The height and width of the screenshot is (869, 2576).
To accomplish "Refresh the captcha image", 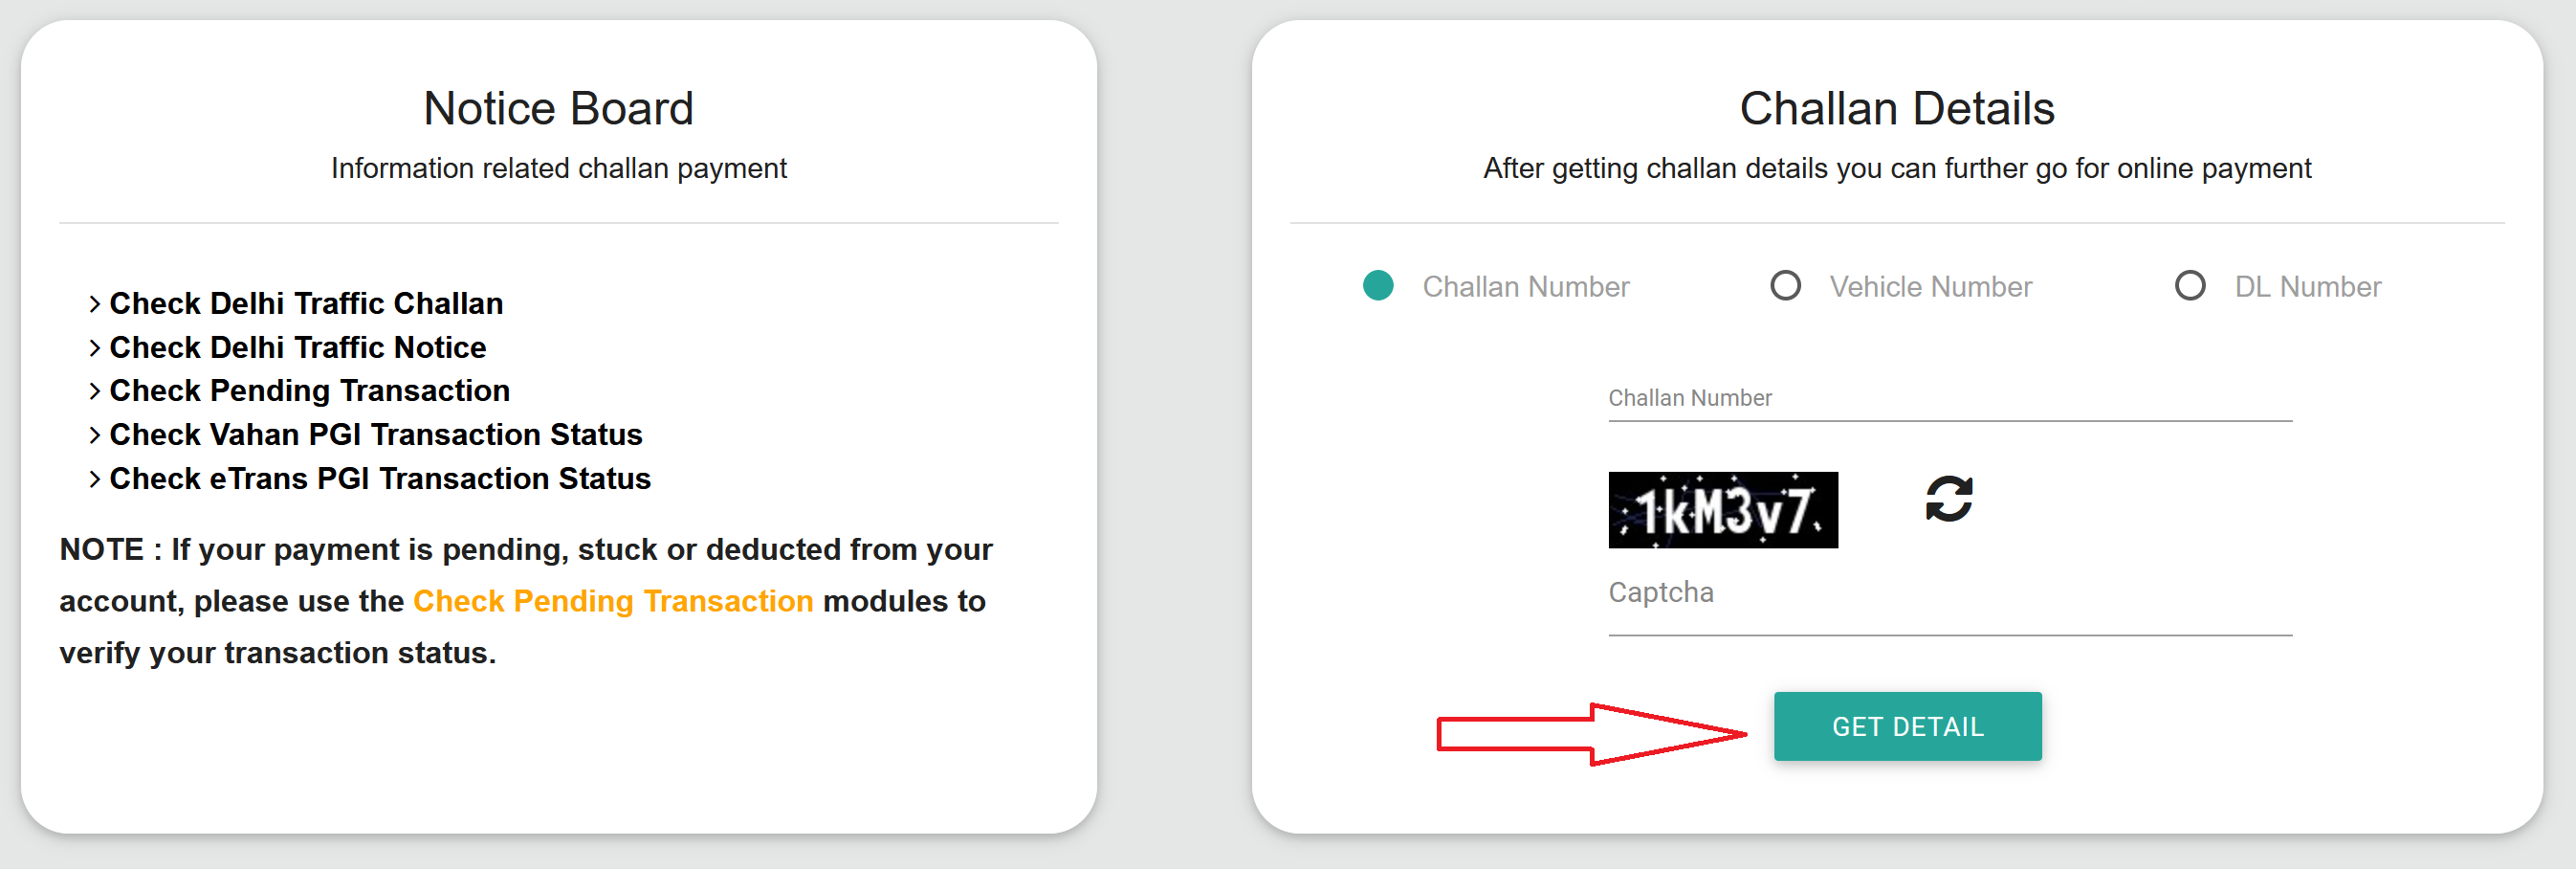I will 1948,499.
